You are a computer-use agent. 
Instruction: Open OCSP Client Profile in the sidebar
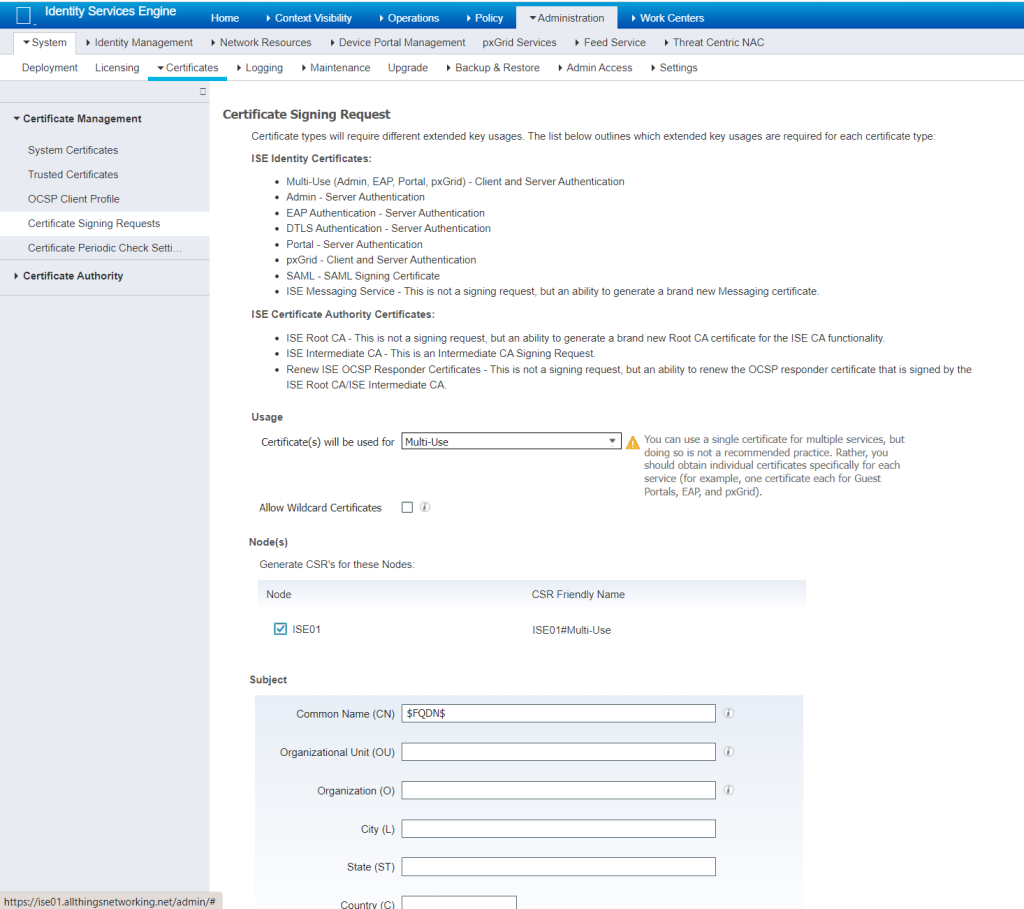[74, 199]
